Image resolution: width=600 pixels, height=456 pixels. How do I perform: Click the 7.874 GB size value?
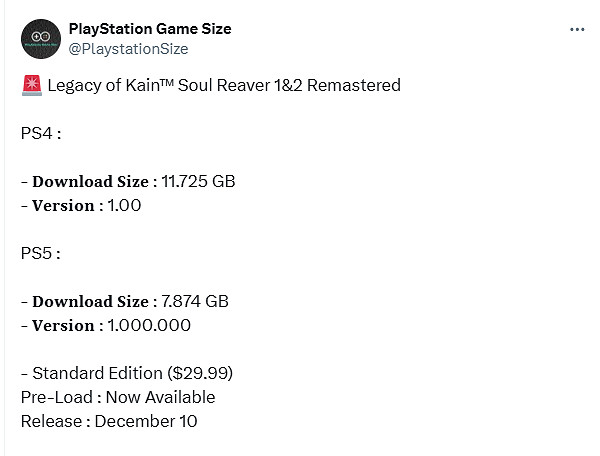click(194, 301)
